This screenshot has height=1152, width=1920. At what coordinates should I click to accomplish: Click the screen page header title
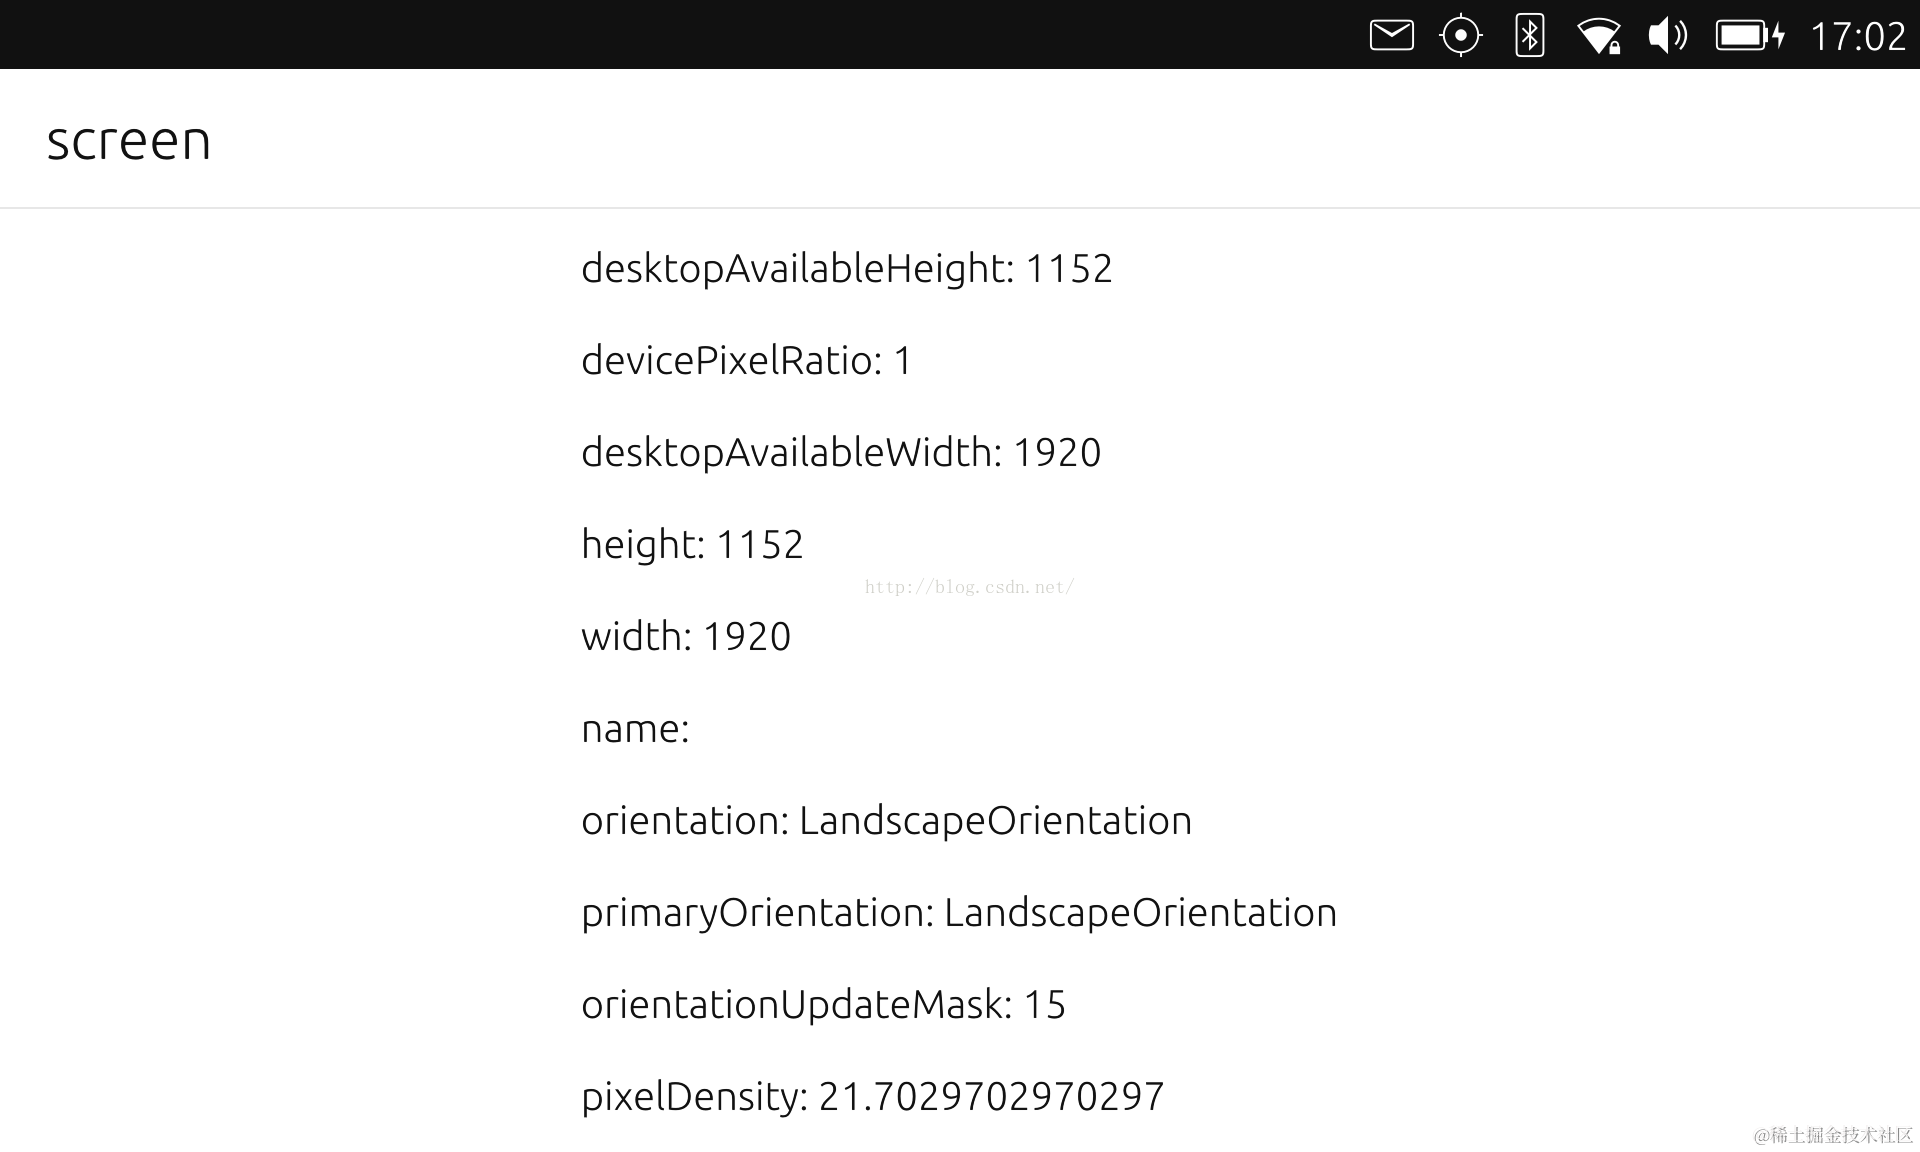pos(129,140)
